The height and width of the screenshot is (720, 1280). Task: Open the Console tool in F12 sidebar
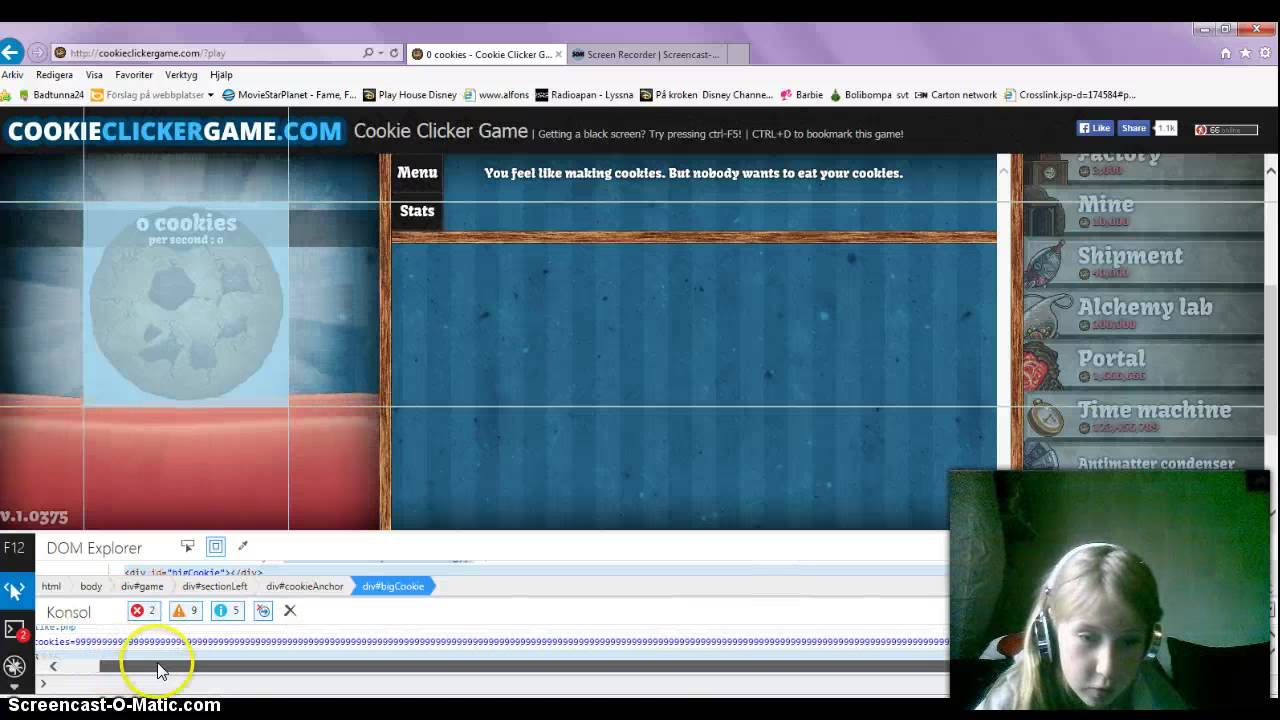14,630
